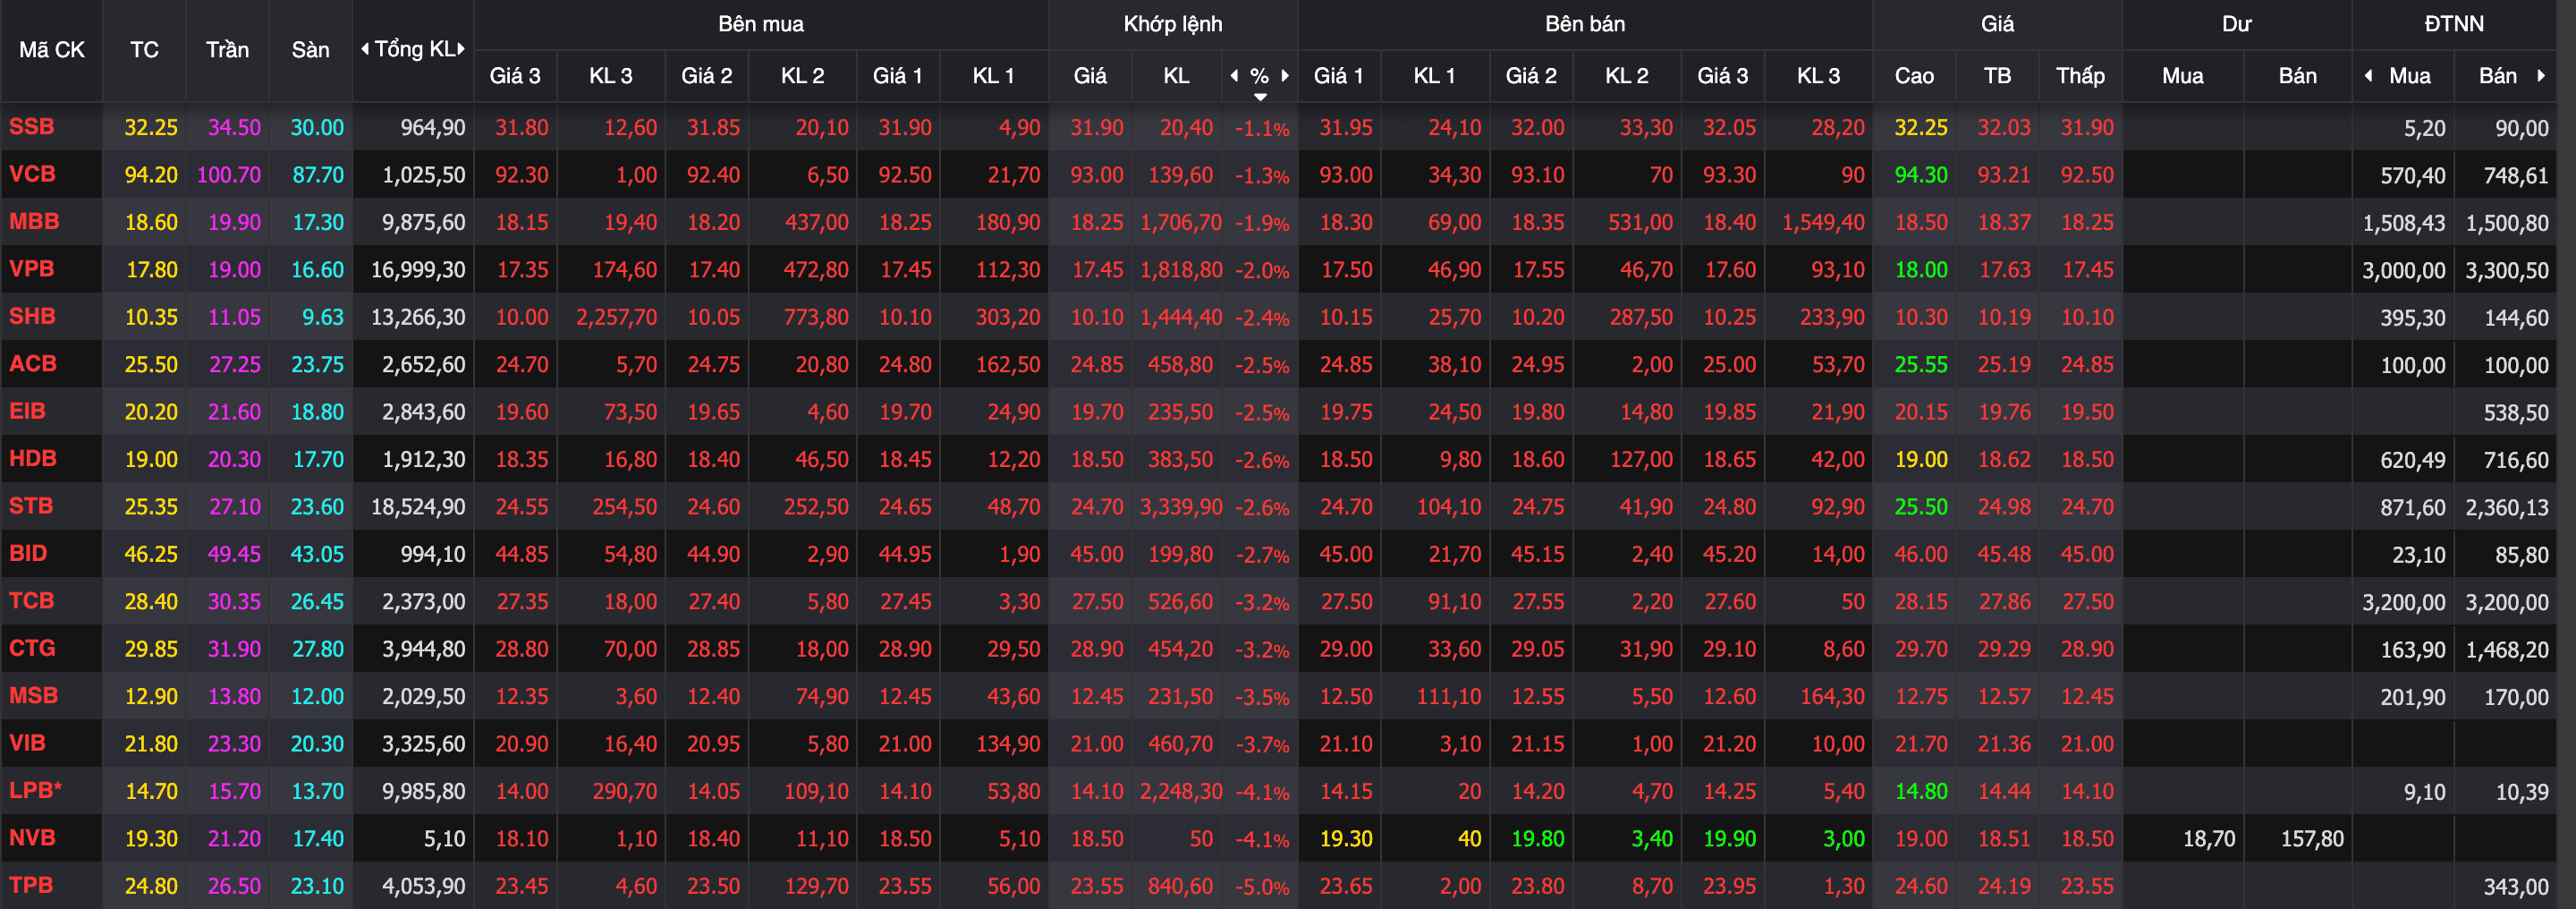
Task: Toggle sort indicator under % column
Action: (x=1260, y=97)
